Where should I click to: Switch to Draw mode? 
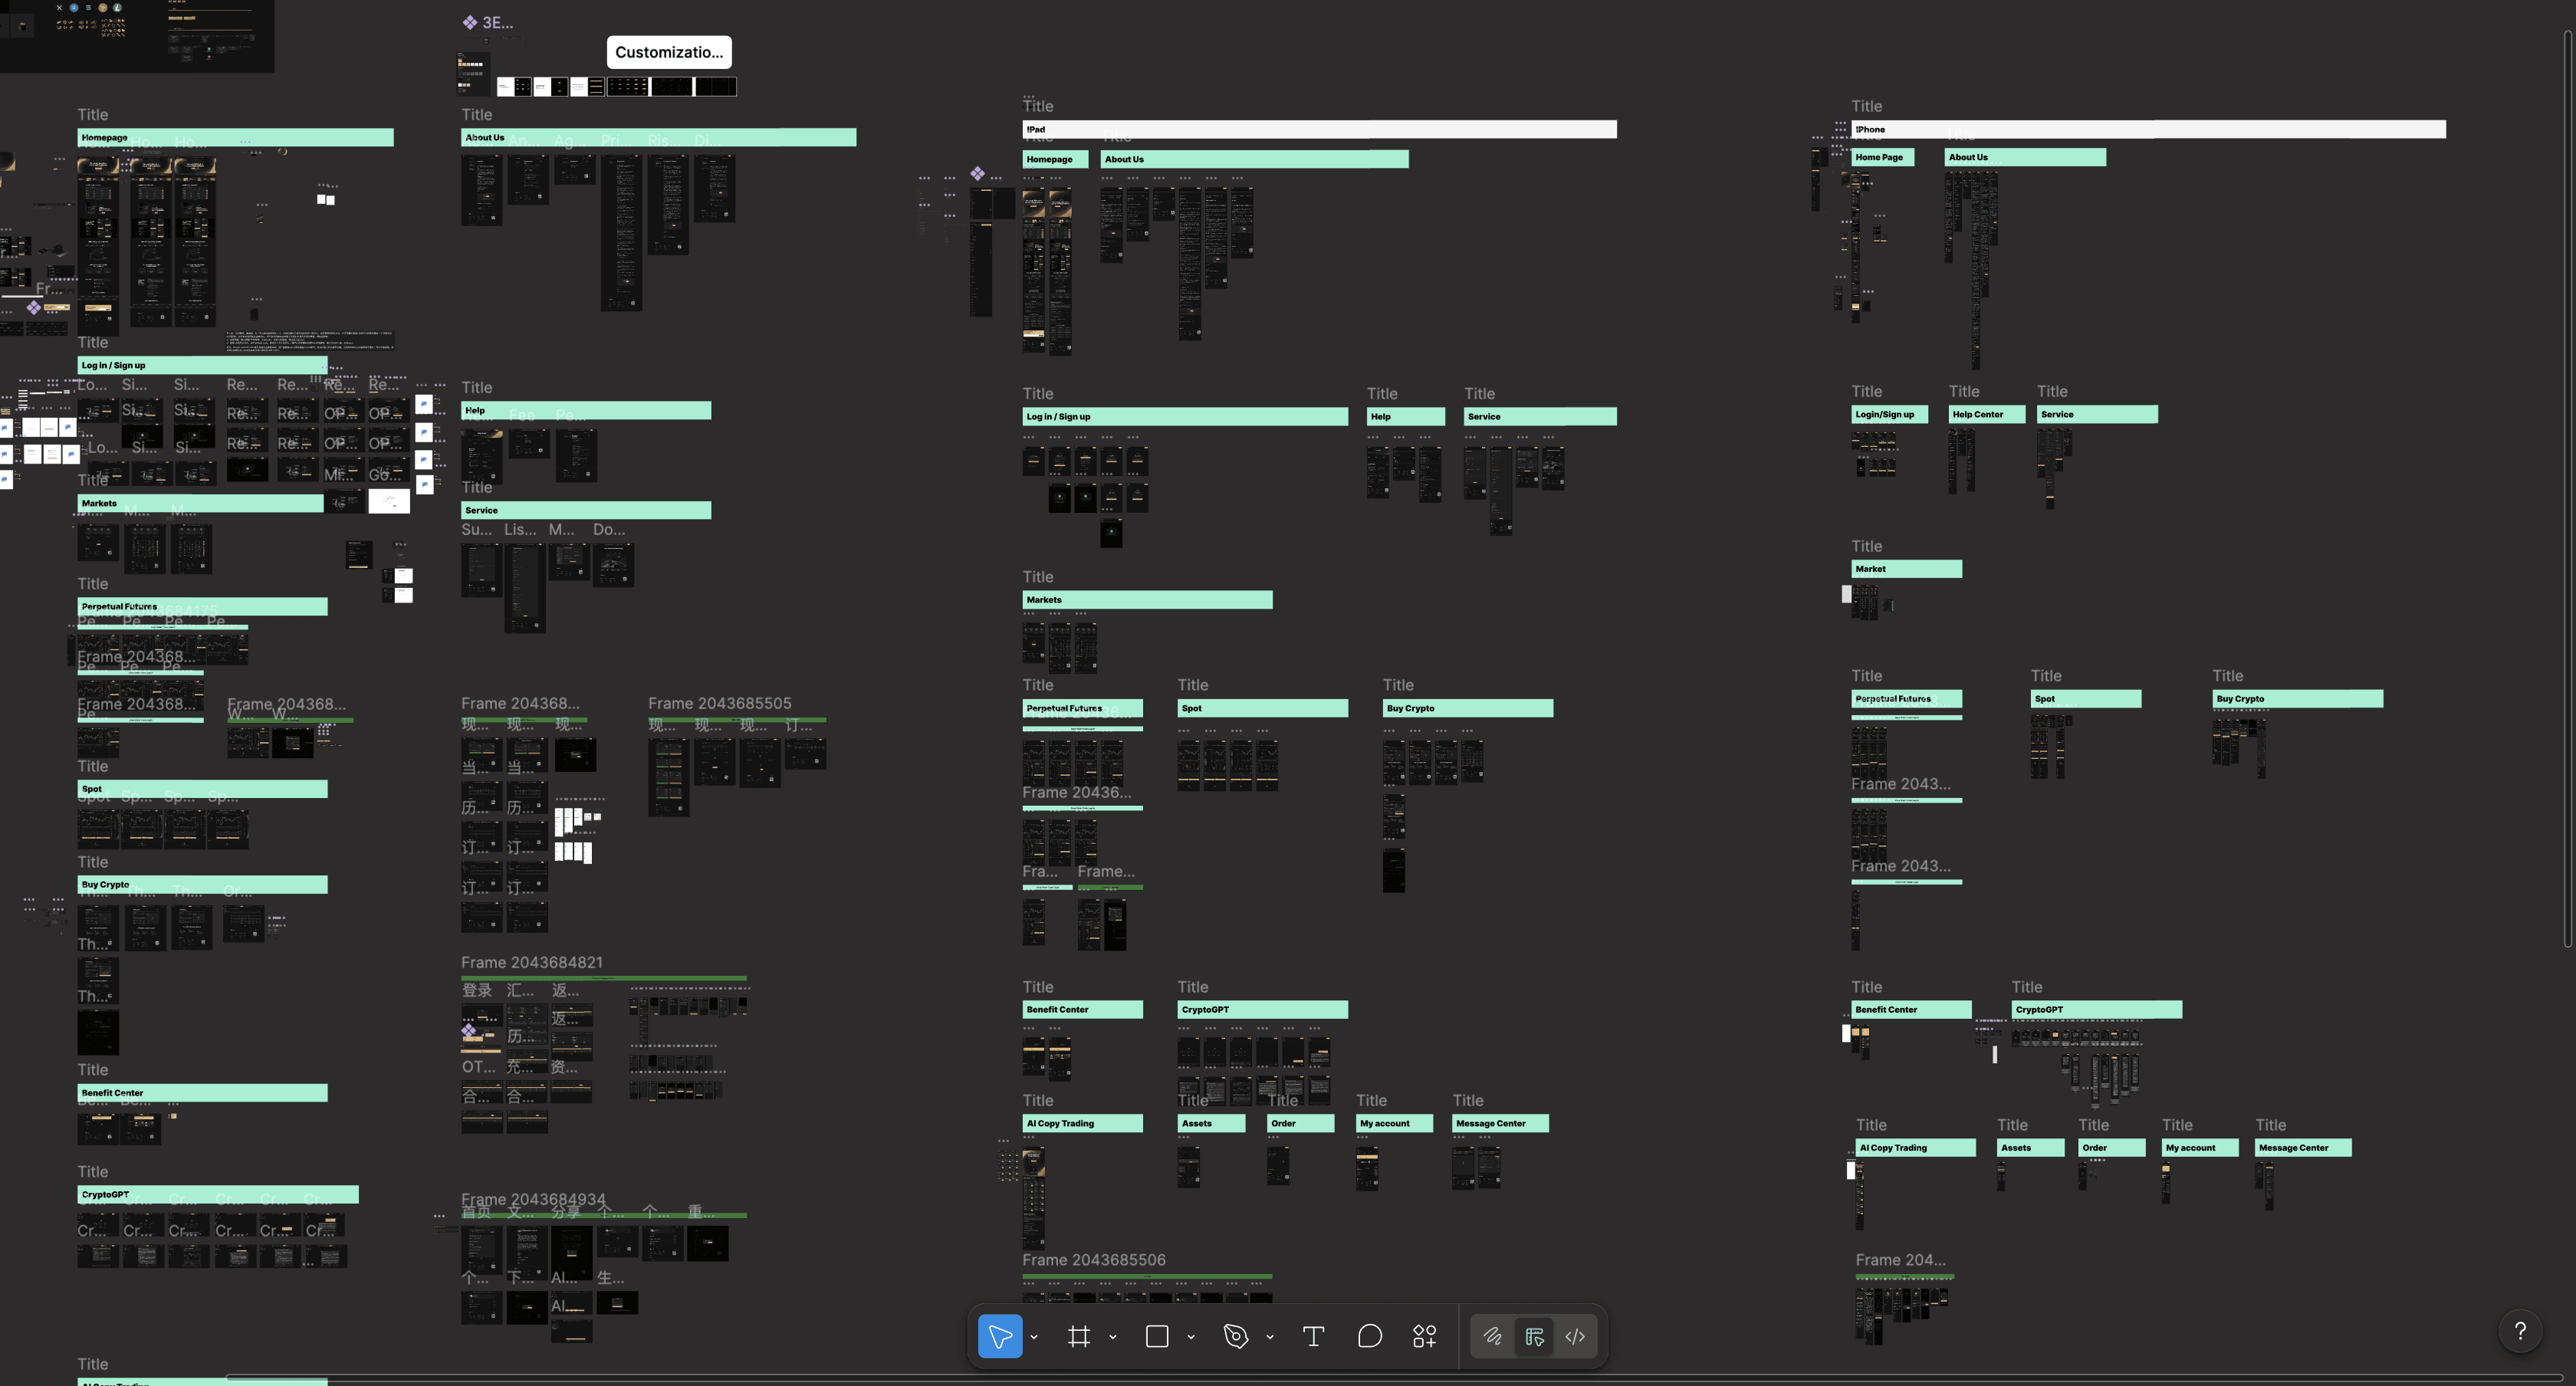[1492, 1336]
